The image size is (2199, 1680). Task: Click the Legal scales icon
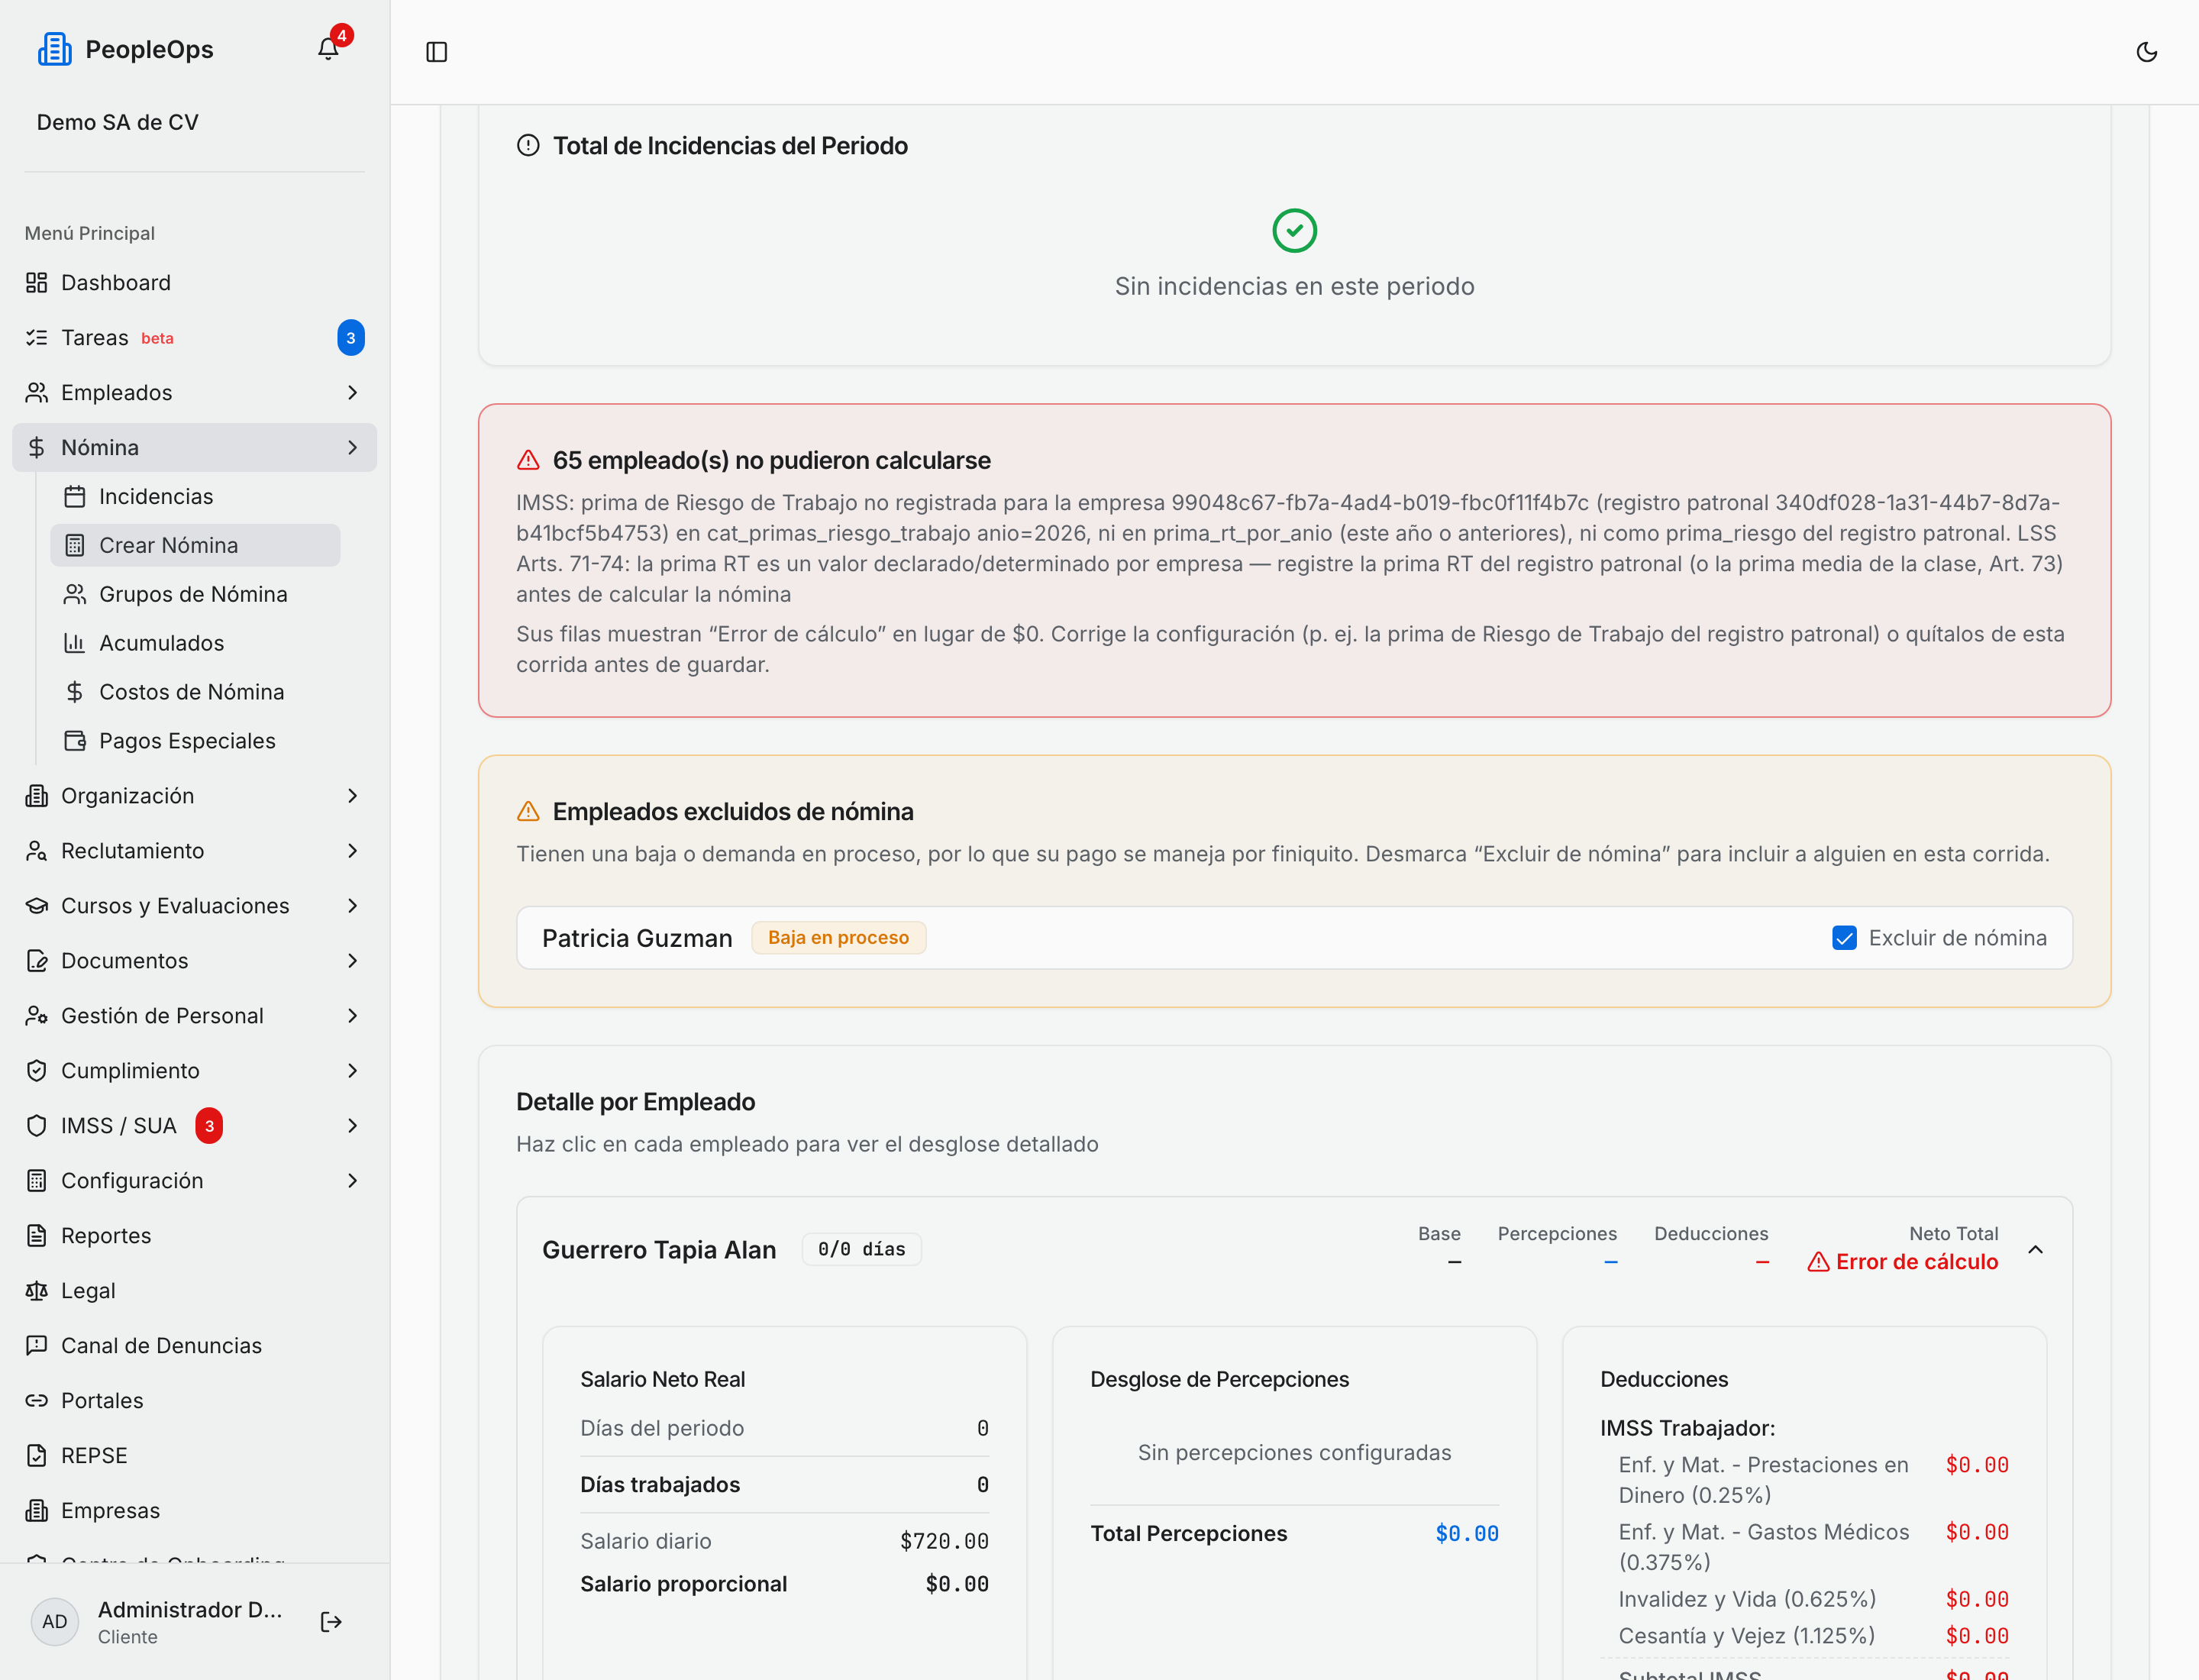click(x=37, y=1291)
